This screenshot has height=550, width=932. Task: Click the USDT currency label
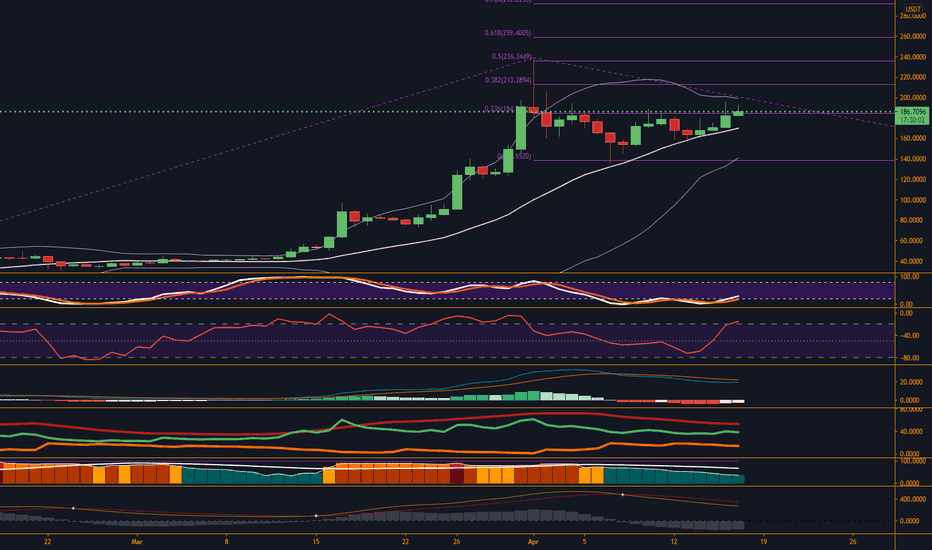pyautogui.click(x=912, y=9)
